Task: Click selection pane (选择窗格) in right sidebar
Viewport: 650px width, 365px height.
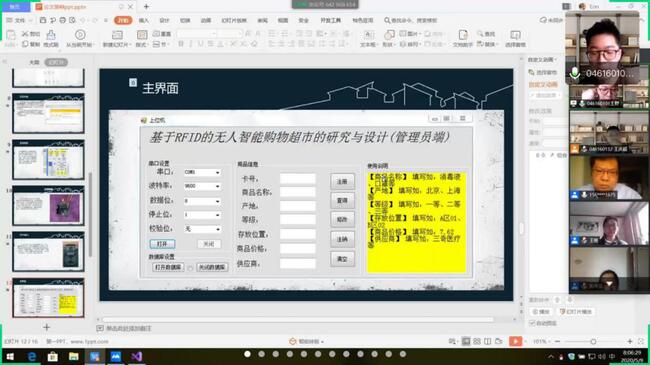Action: coord(543,73)
